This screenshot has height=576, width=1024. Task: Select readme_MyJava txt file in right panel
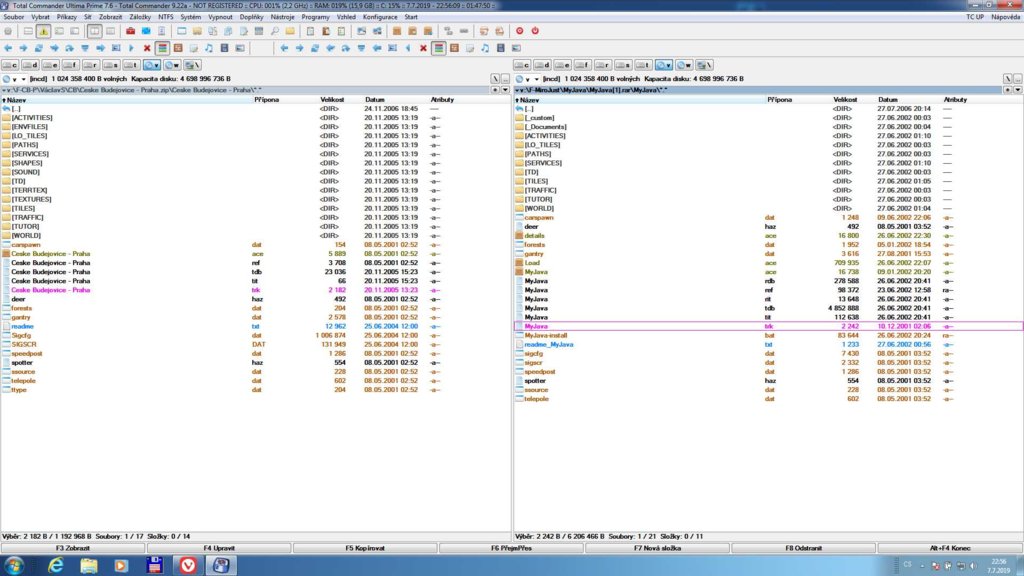click(769, 344)
